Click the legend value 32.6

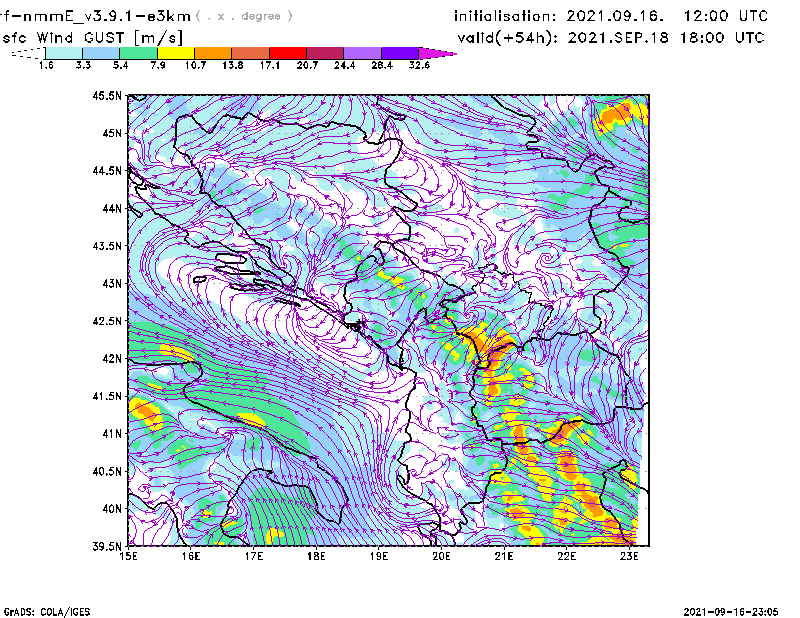(419, 65)
